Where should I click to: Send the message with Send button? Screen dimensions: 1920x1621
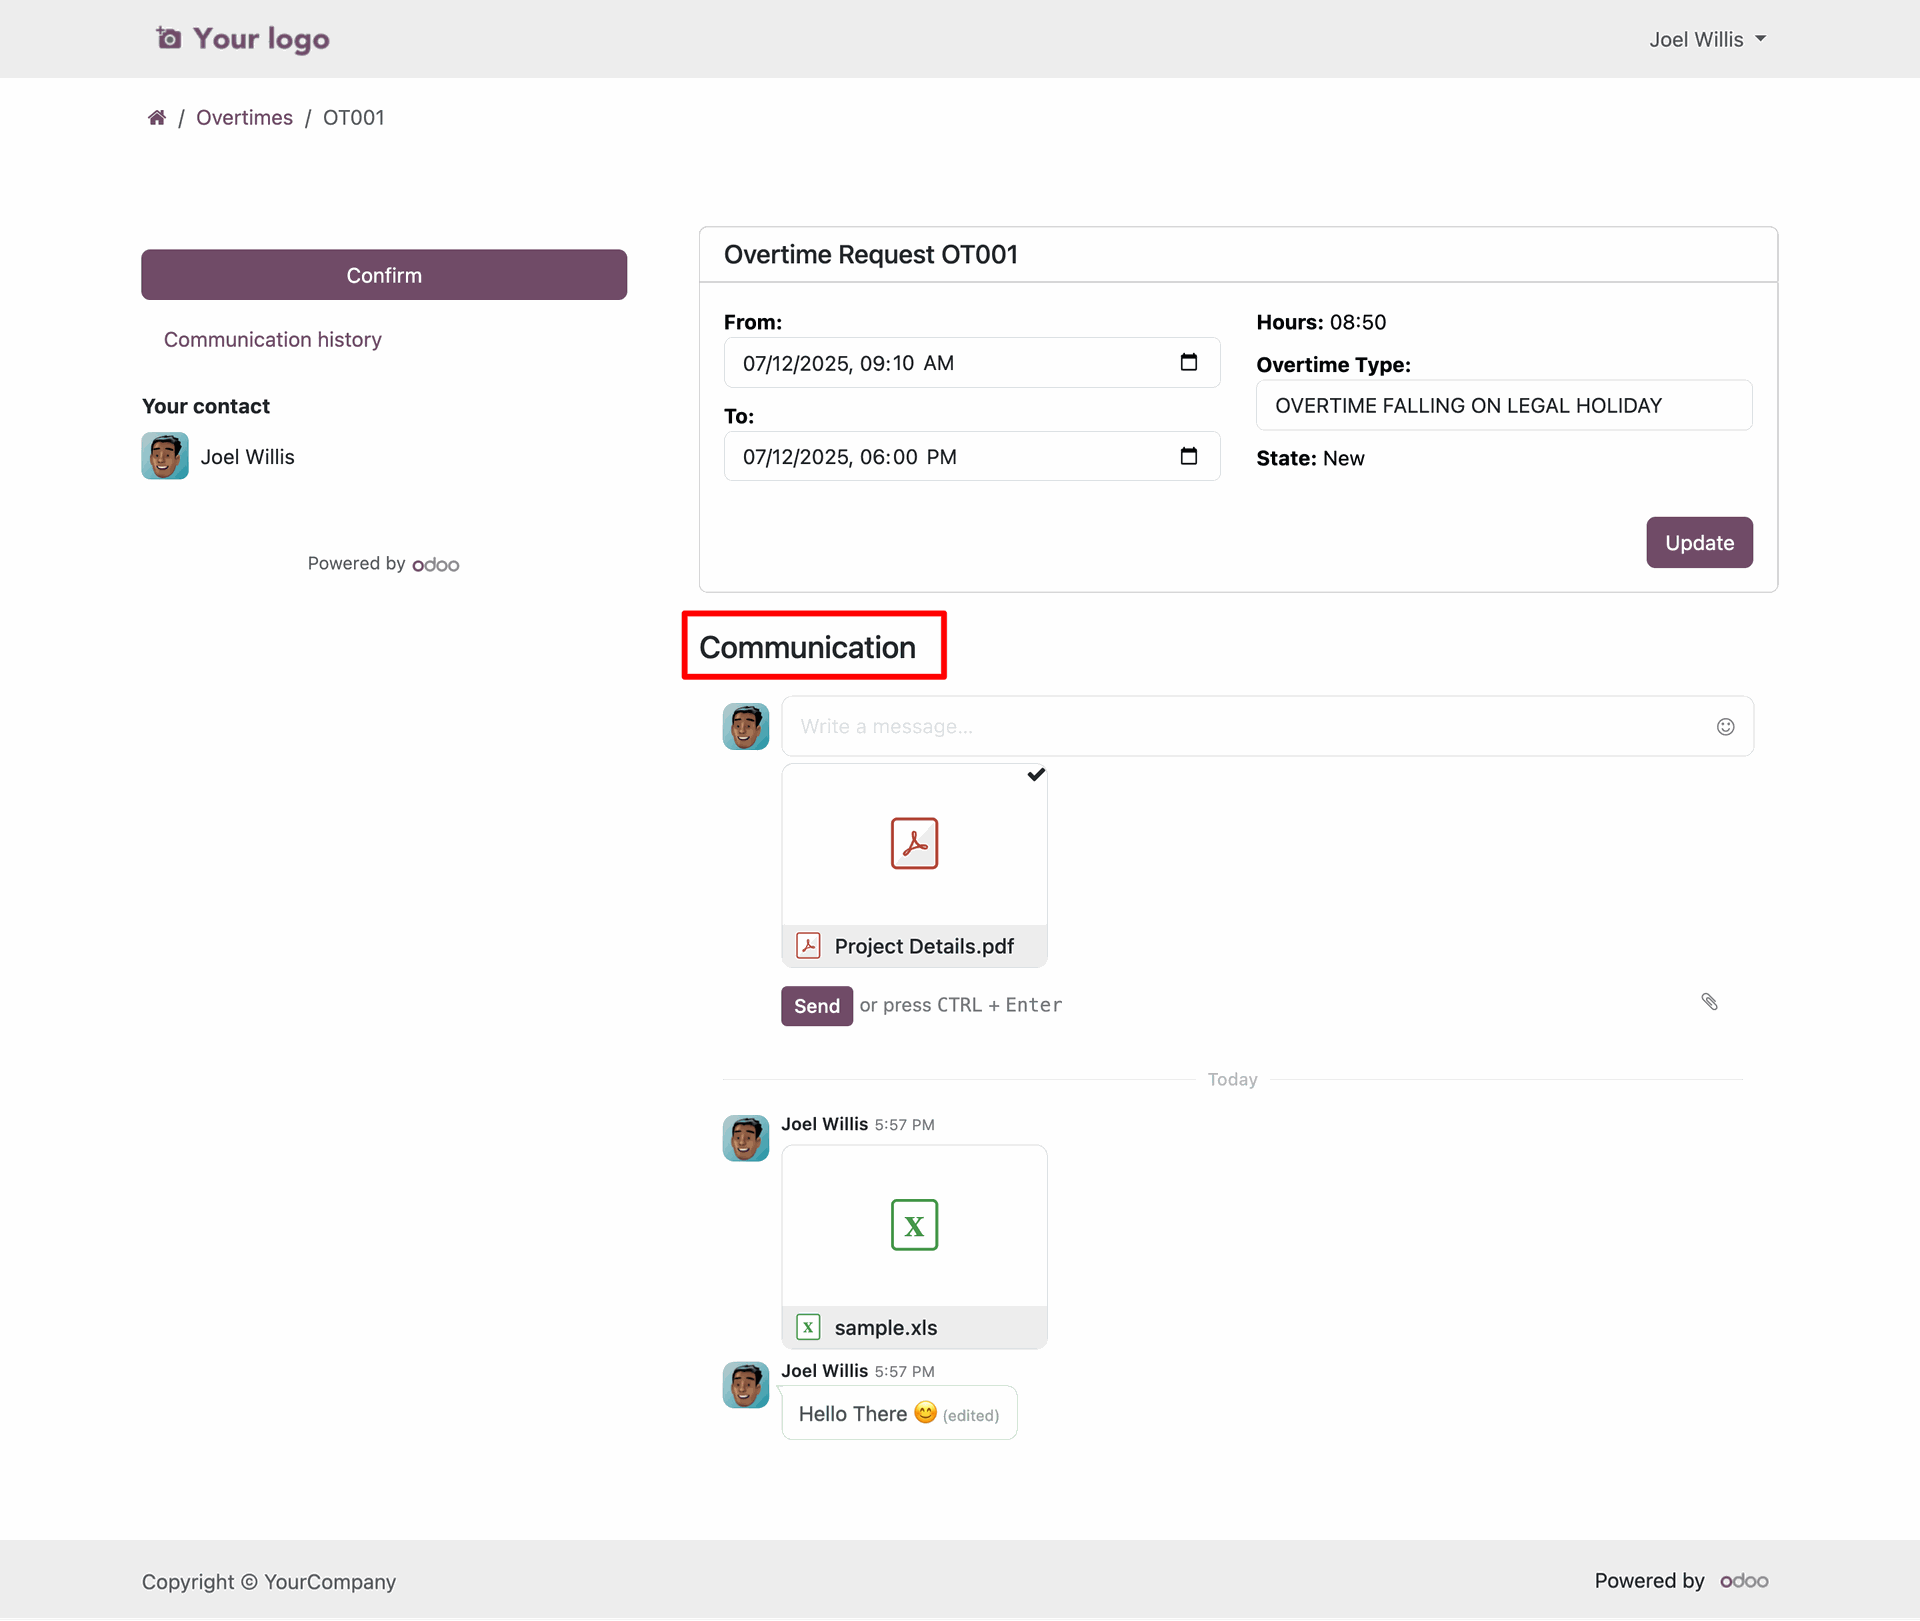816,1006
